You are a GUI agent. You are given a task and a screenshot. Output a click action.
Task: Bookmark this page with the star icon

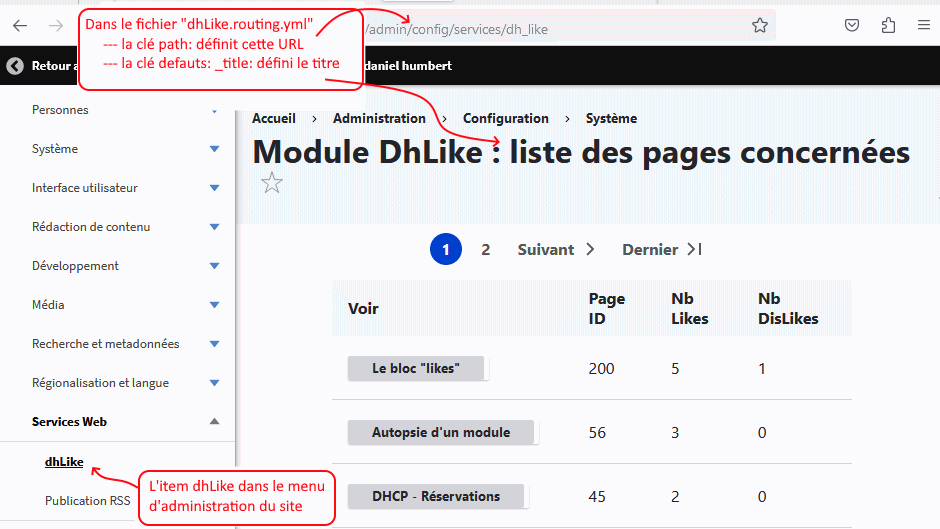point(760,25)
